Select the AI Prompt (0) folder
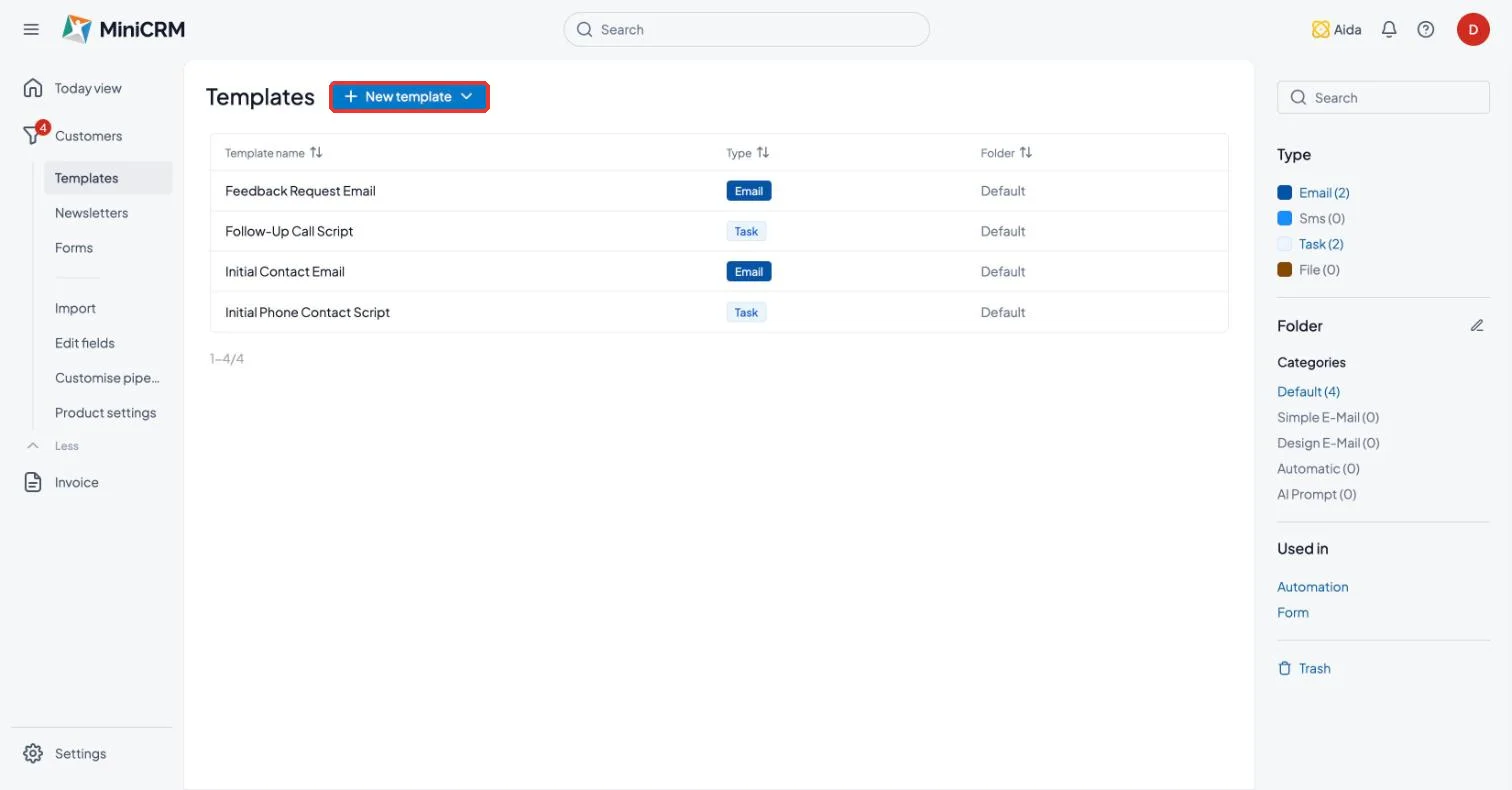The width and height of the screenshot is (1512, 790). click(x=1317, y=494)
